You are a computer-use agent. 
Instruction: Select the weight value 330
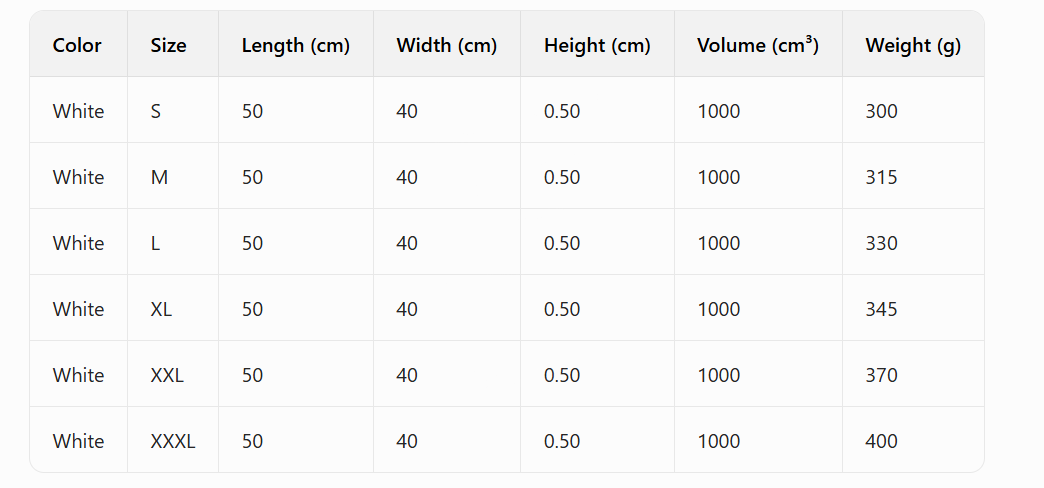(x=882, y=243)
